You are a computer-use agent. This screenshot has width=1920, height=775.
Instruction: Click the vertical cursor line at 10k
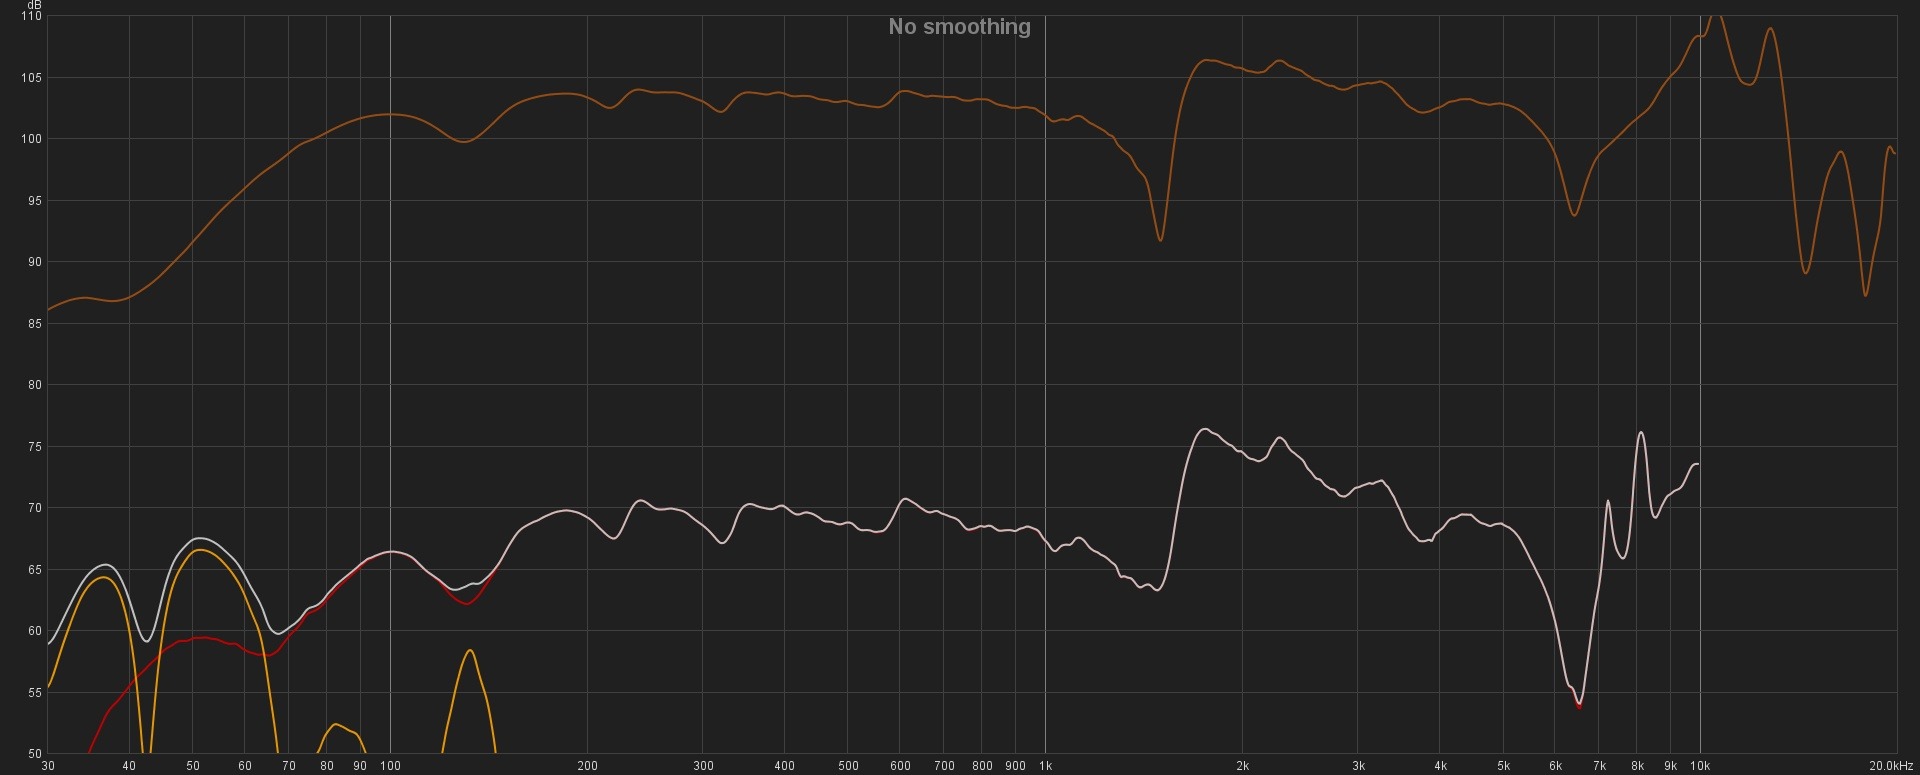click(1700, 385)
